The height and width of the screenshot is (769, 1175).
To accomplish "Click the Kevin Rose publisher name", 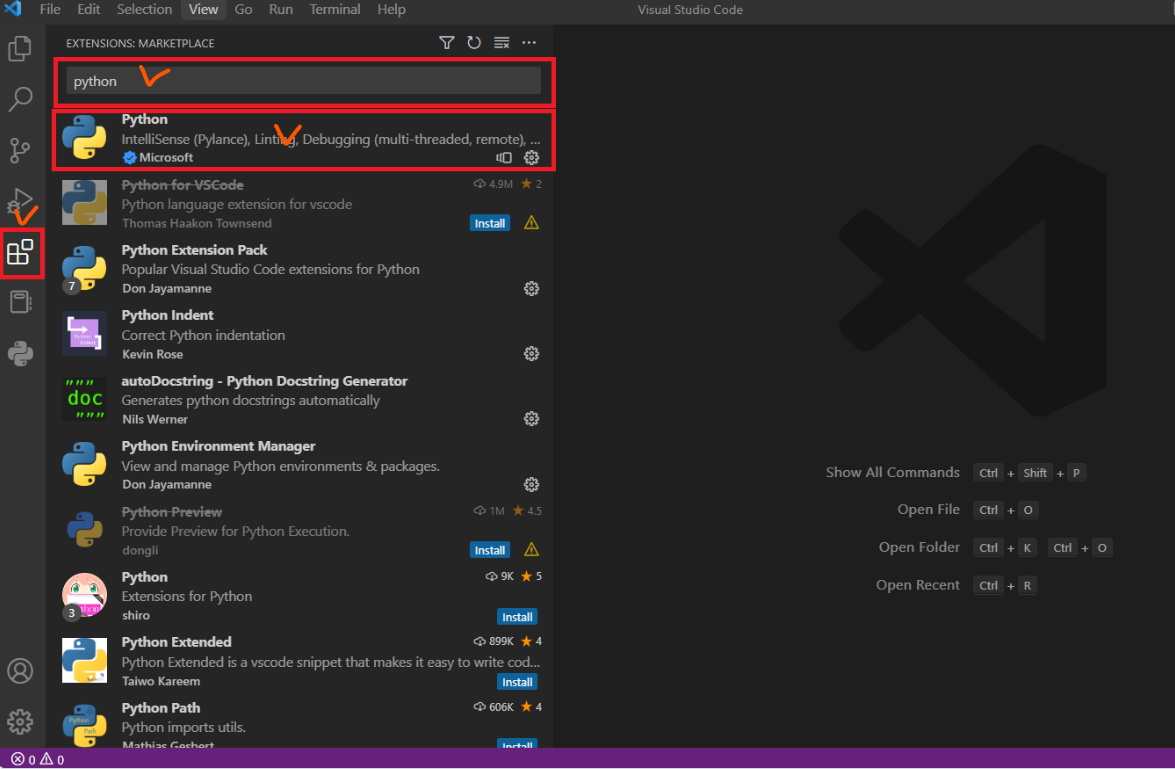I will tap(153, 355).
